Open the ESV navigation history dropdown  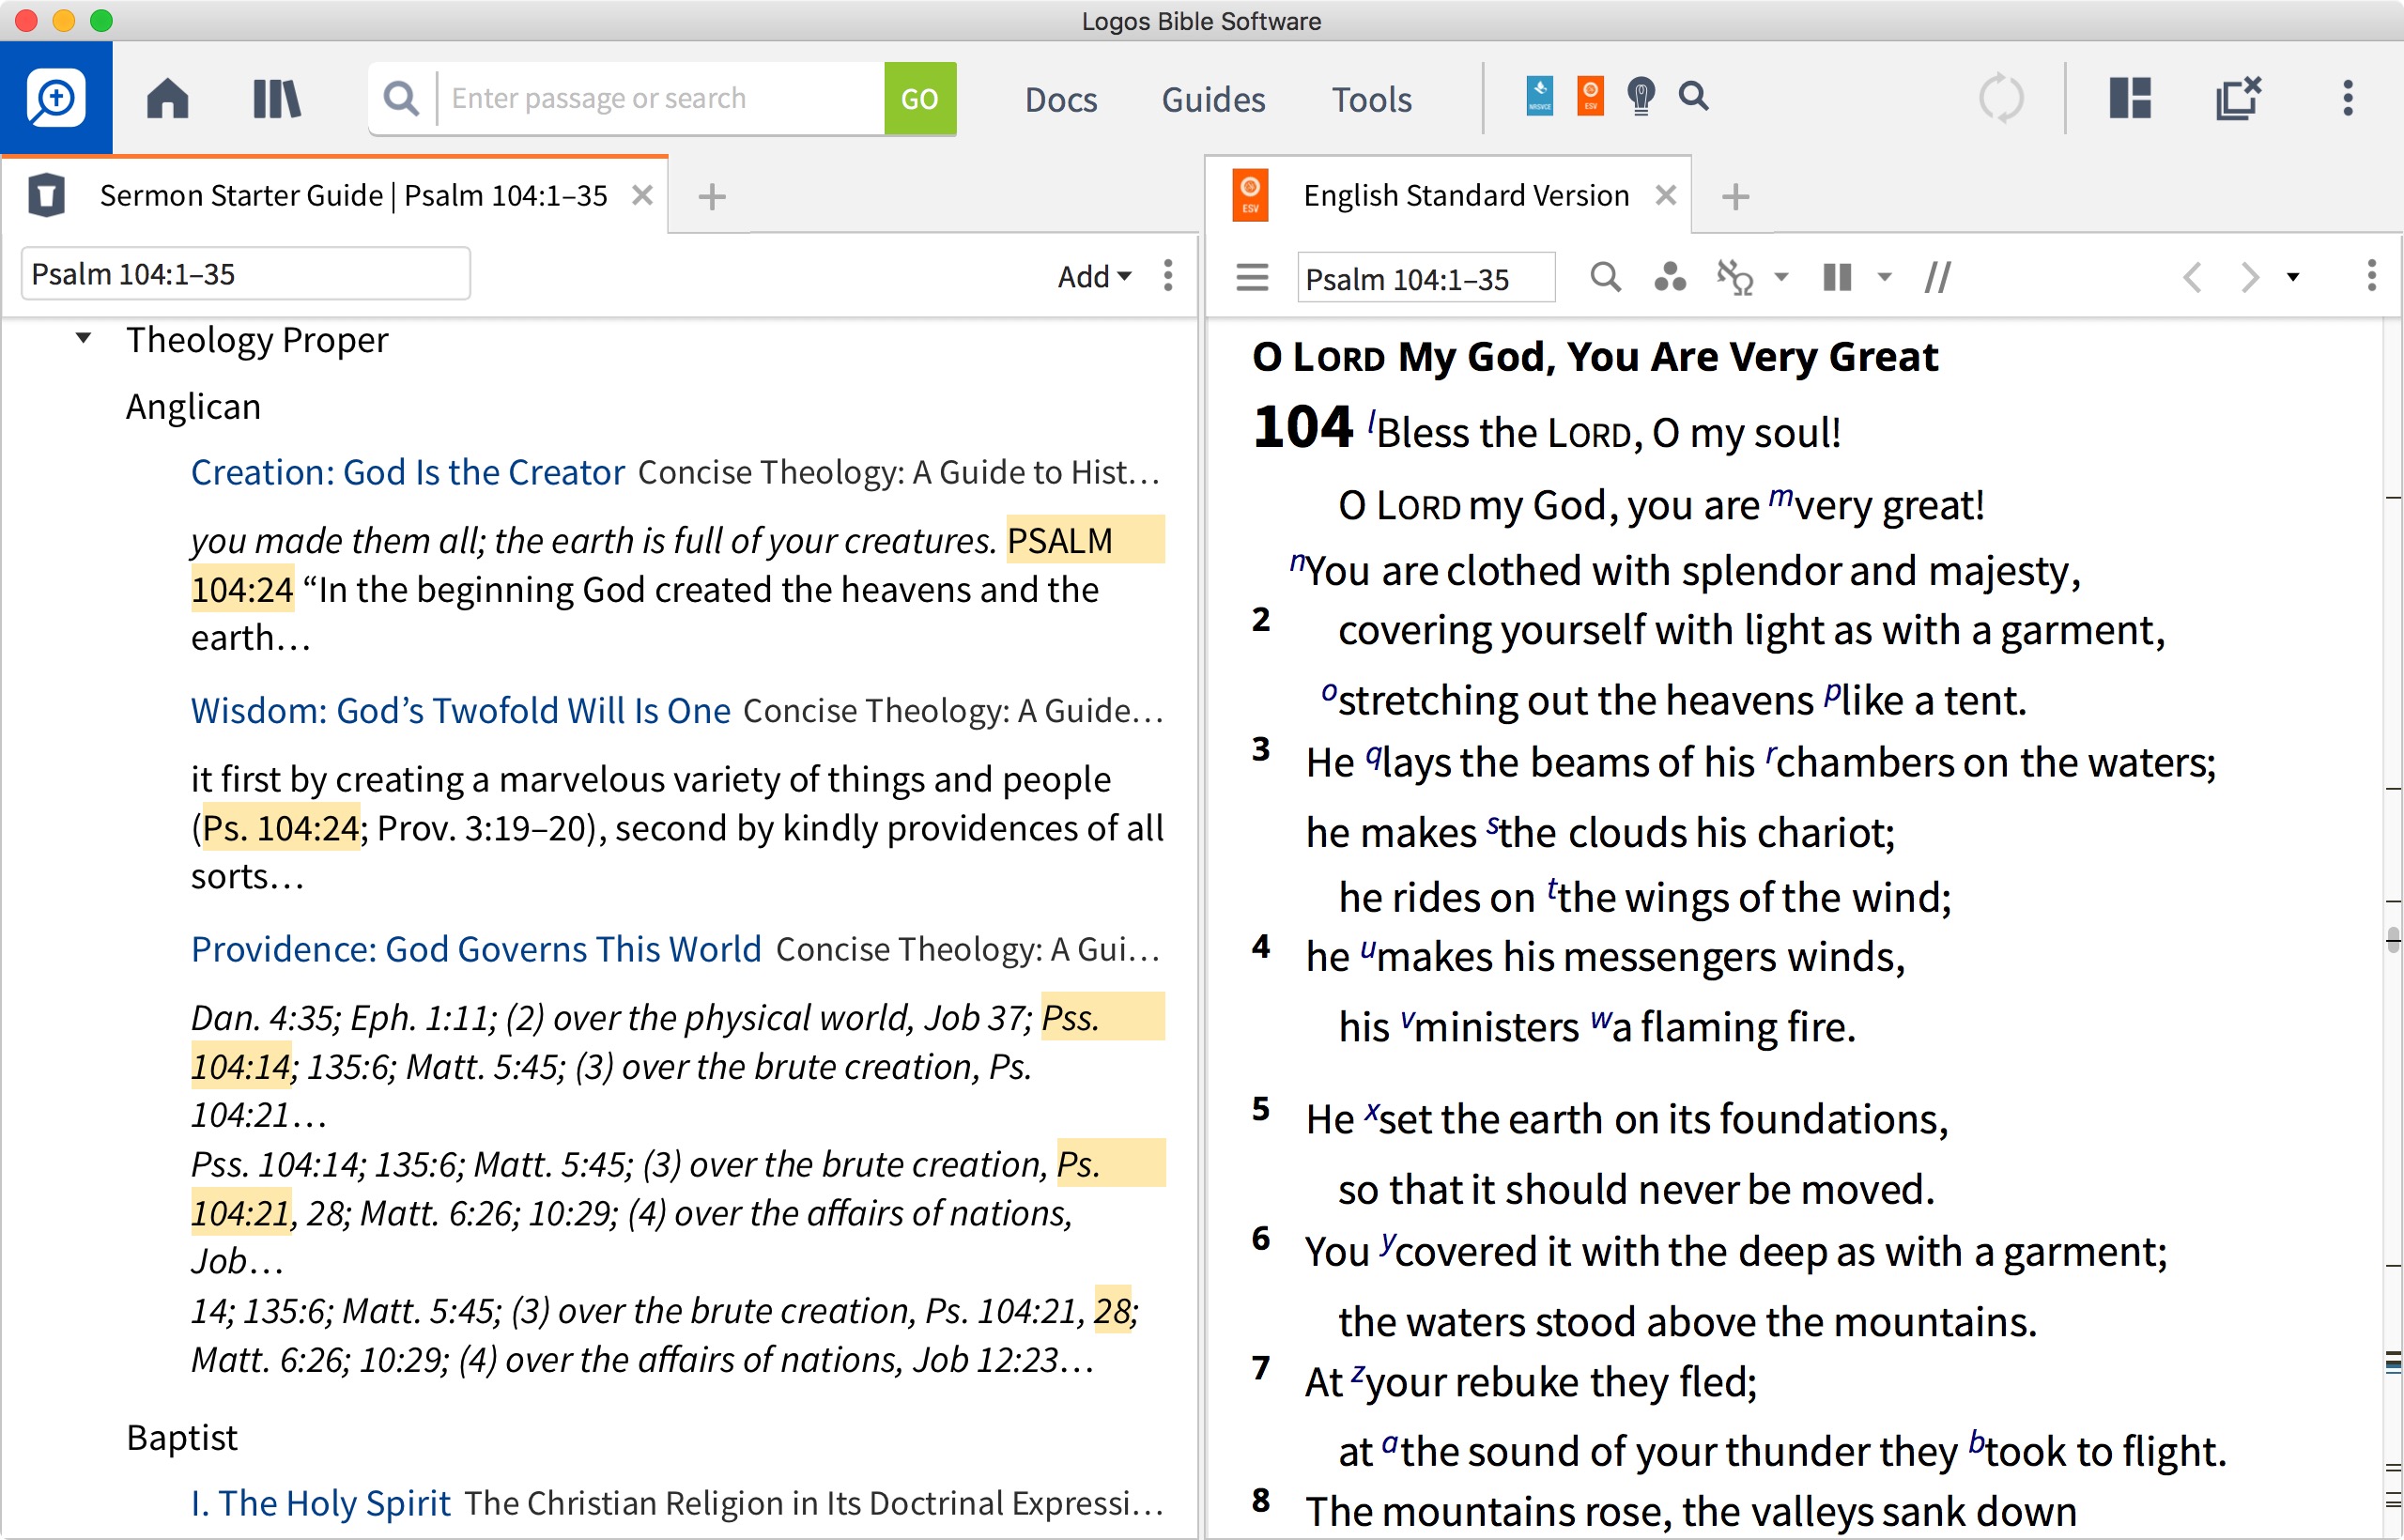click(2293, 277)
